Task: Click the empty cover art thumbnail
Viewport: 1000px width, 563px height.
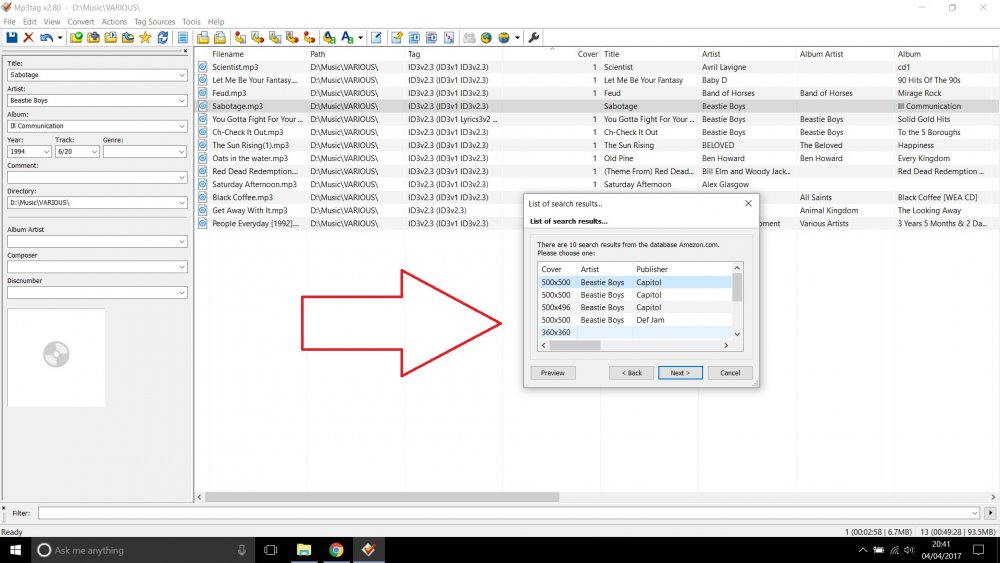Action: coord(56,358)
